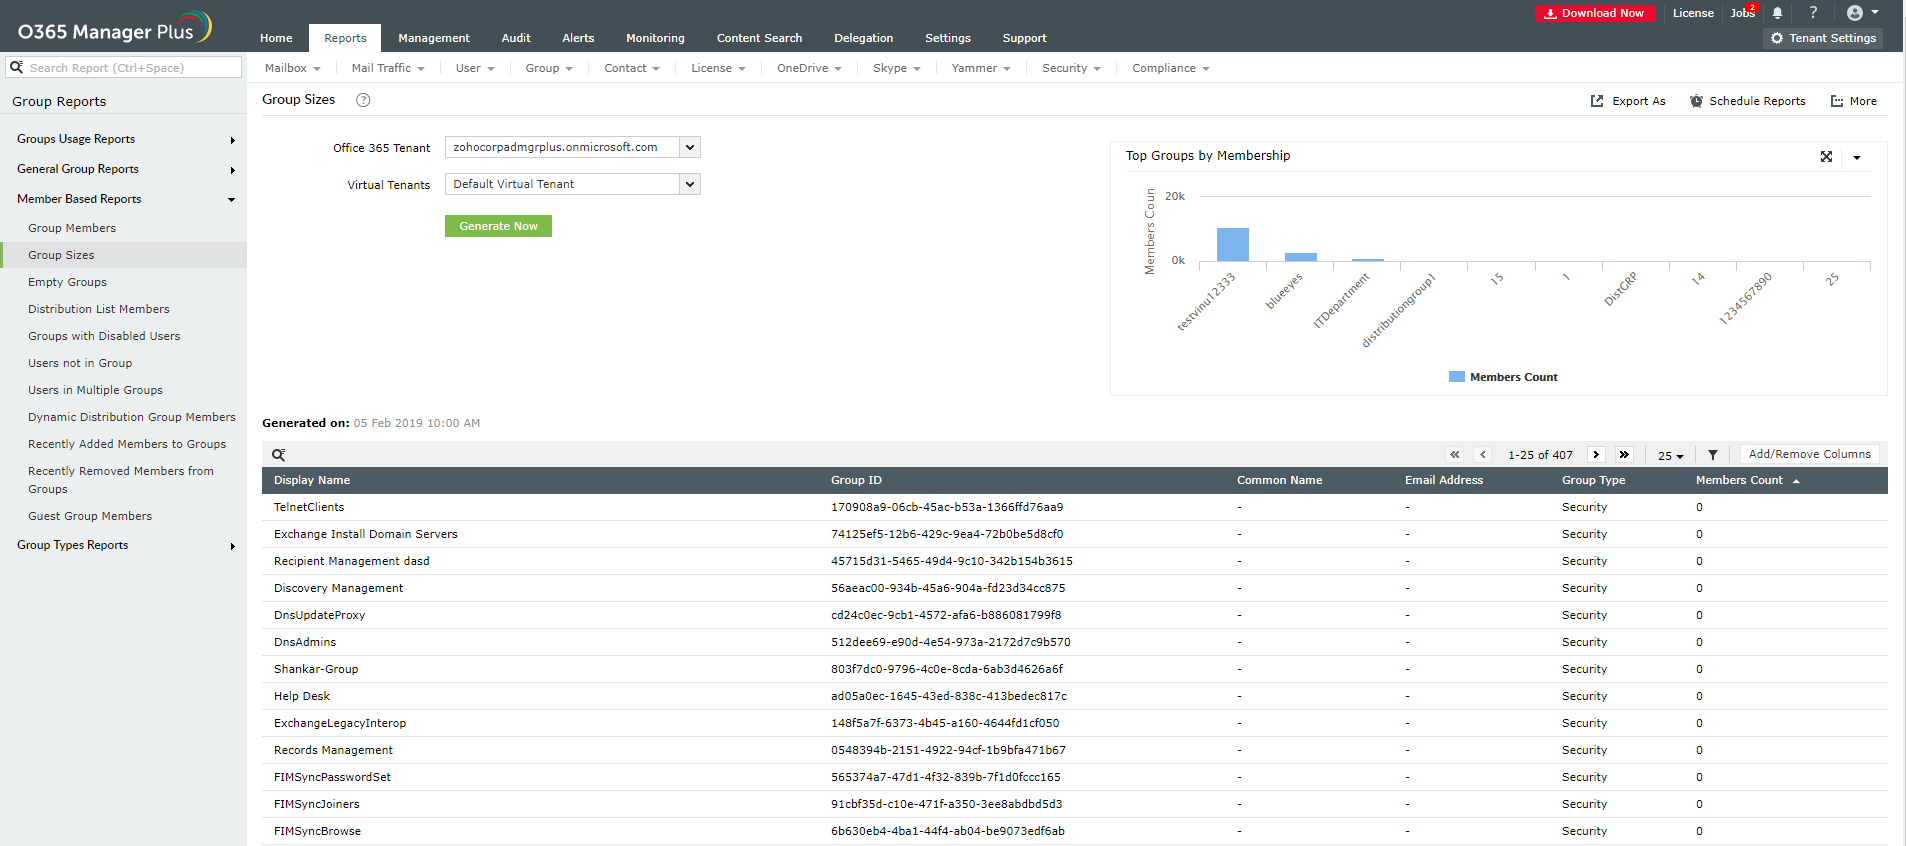Open the Group Members report
1906x846 pixels.
point(72,228)
